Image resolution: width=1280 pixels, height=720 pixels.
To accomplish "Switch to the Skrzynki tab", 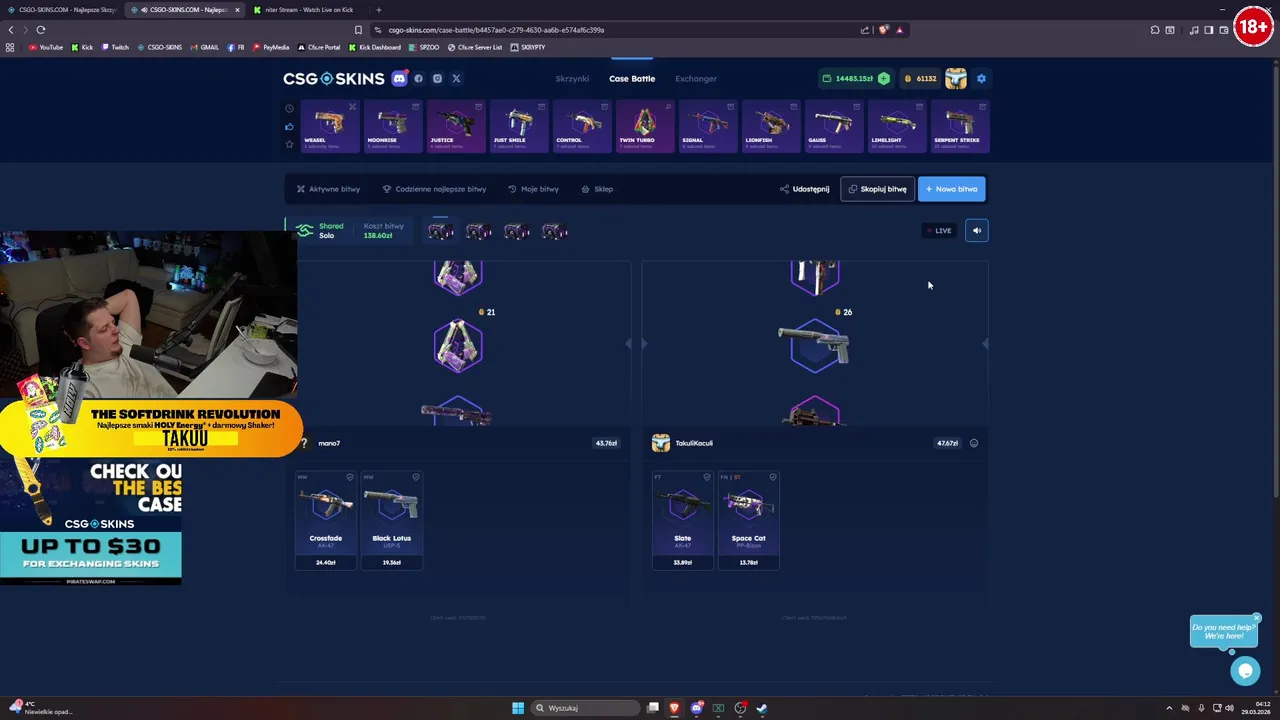I will 572,78.
